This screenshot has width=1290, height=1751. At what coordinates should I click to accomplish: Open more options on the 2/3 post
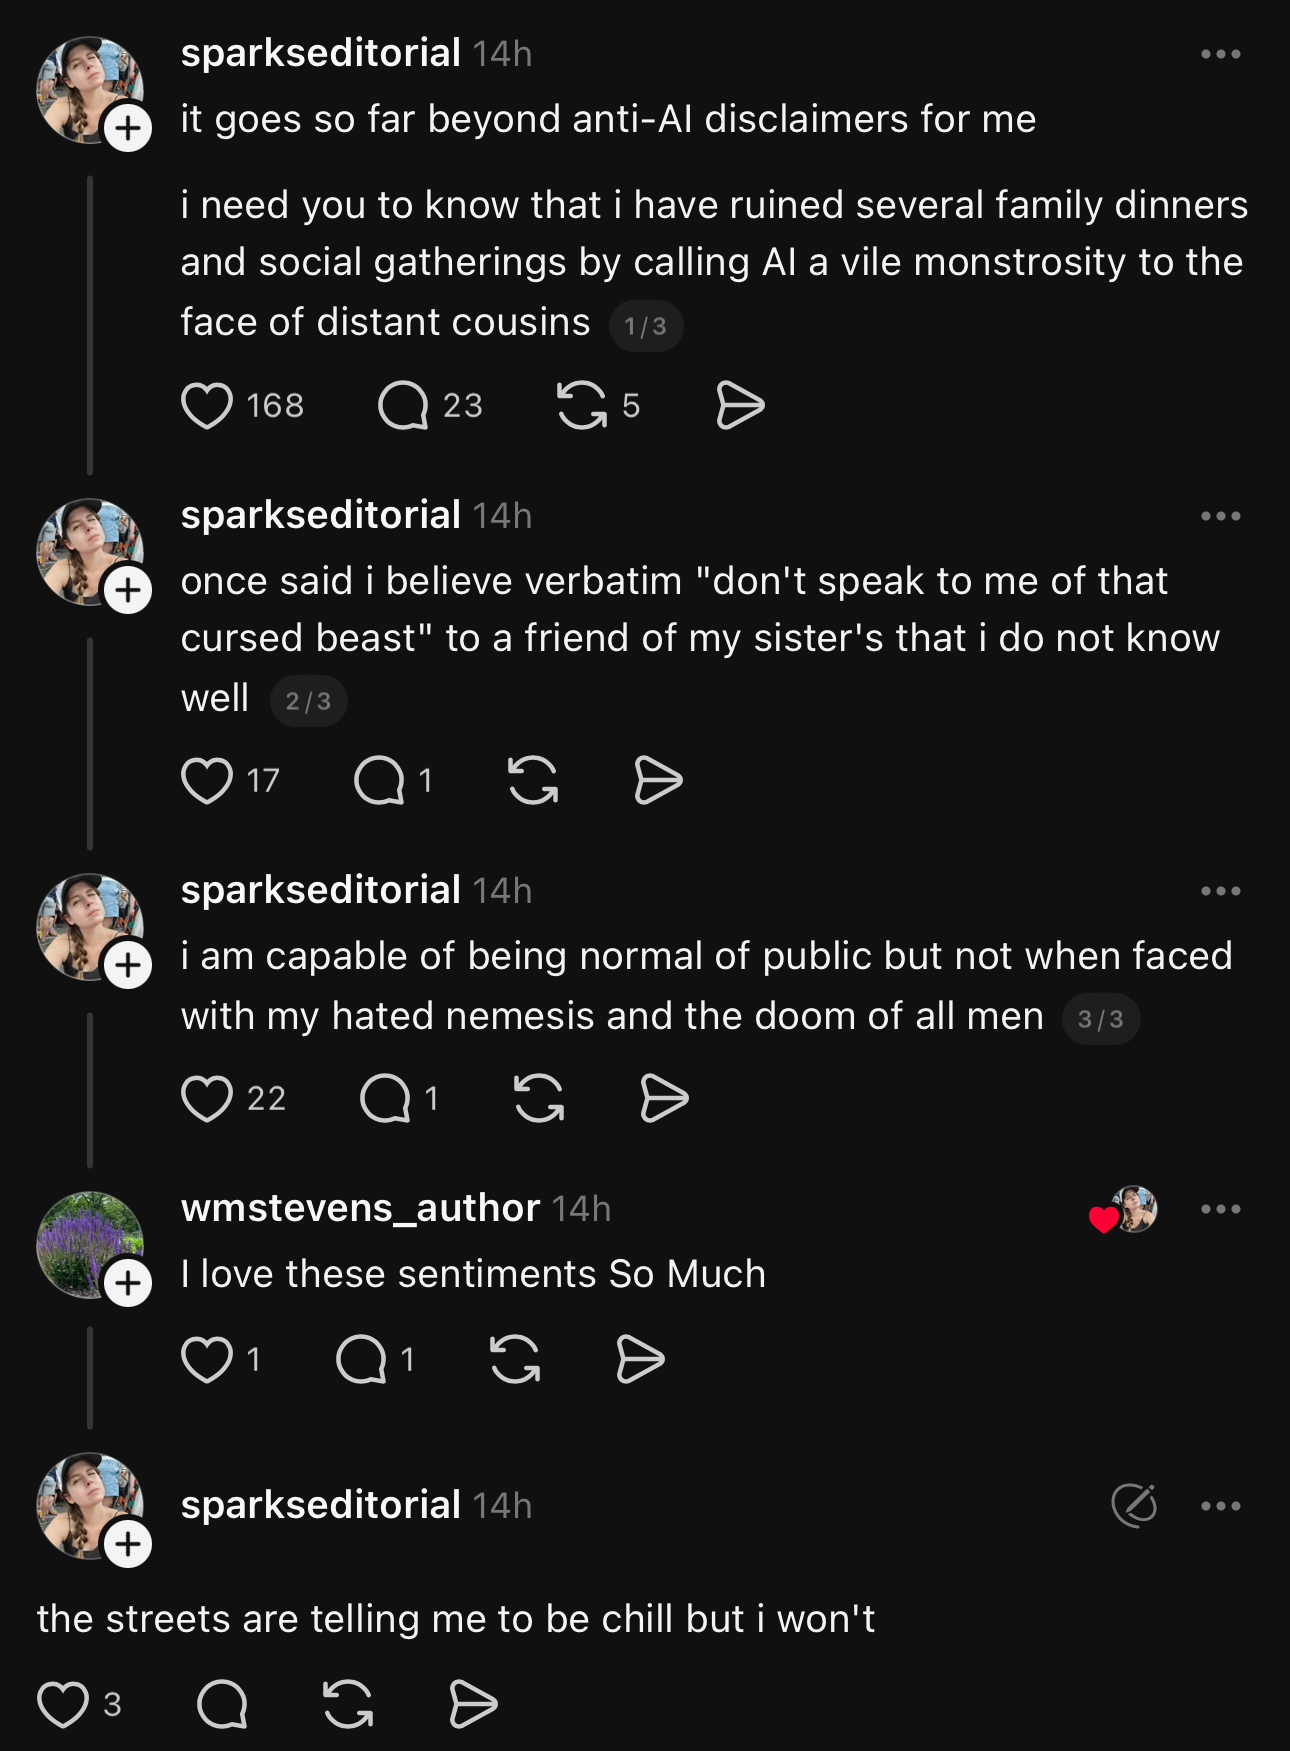(1220, 517)
